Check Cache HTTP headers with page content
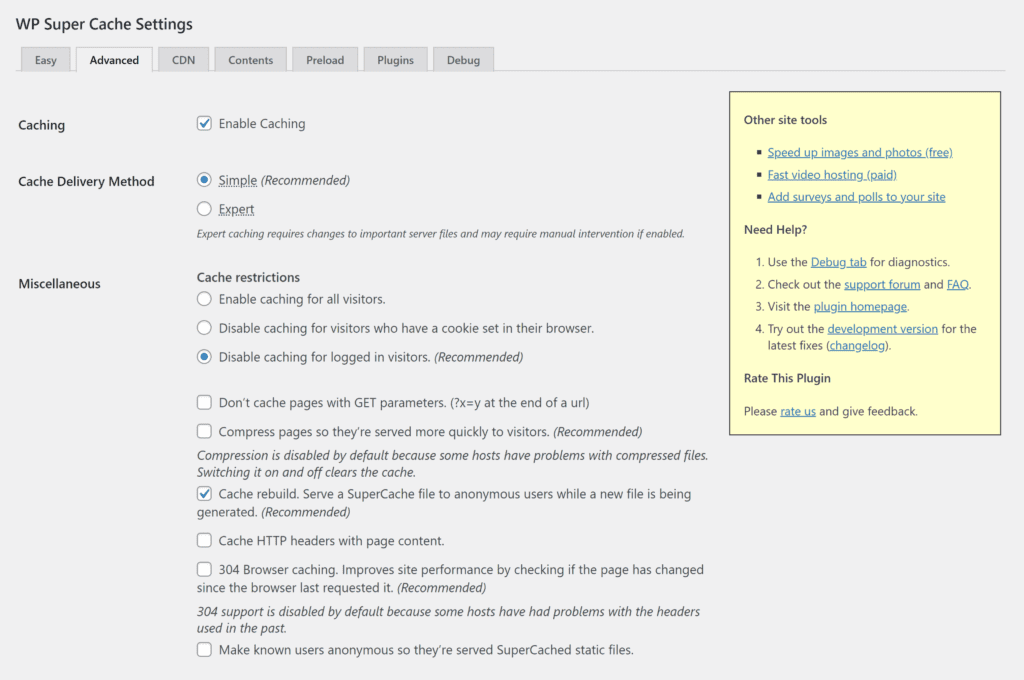Viewport: 1024px width, 680px height. 204,540
